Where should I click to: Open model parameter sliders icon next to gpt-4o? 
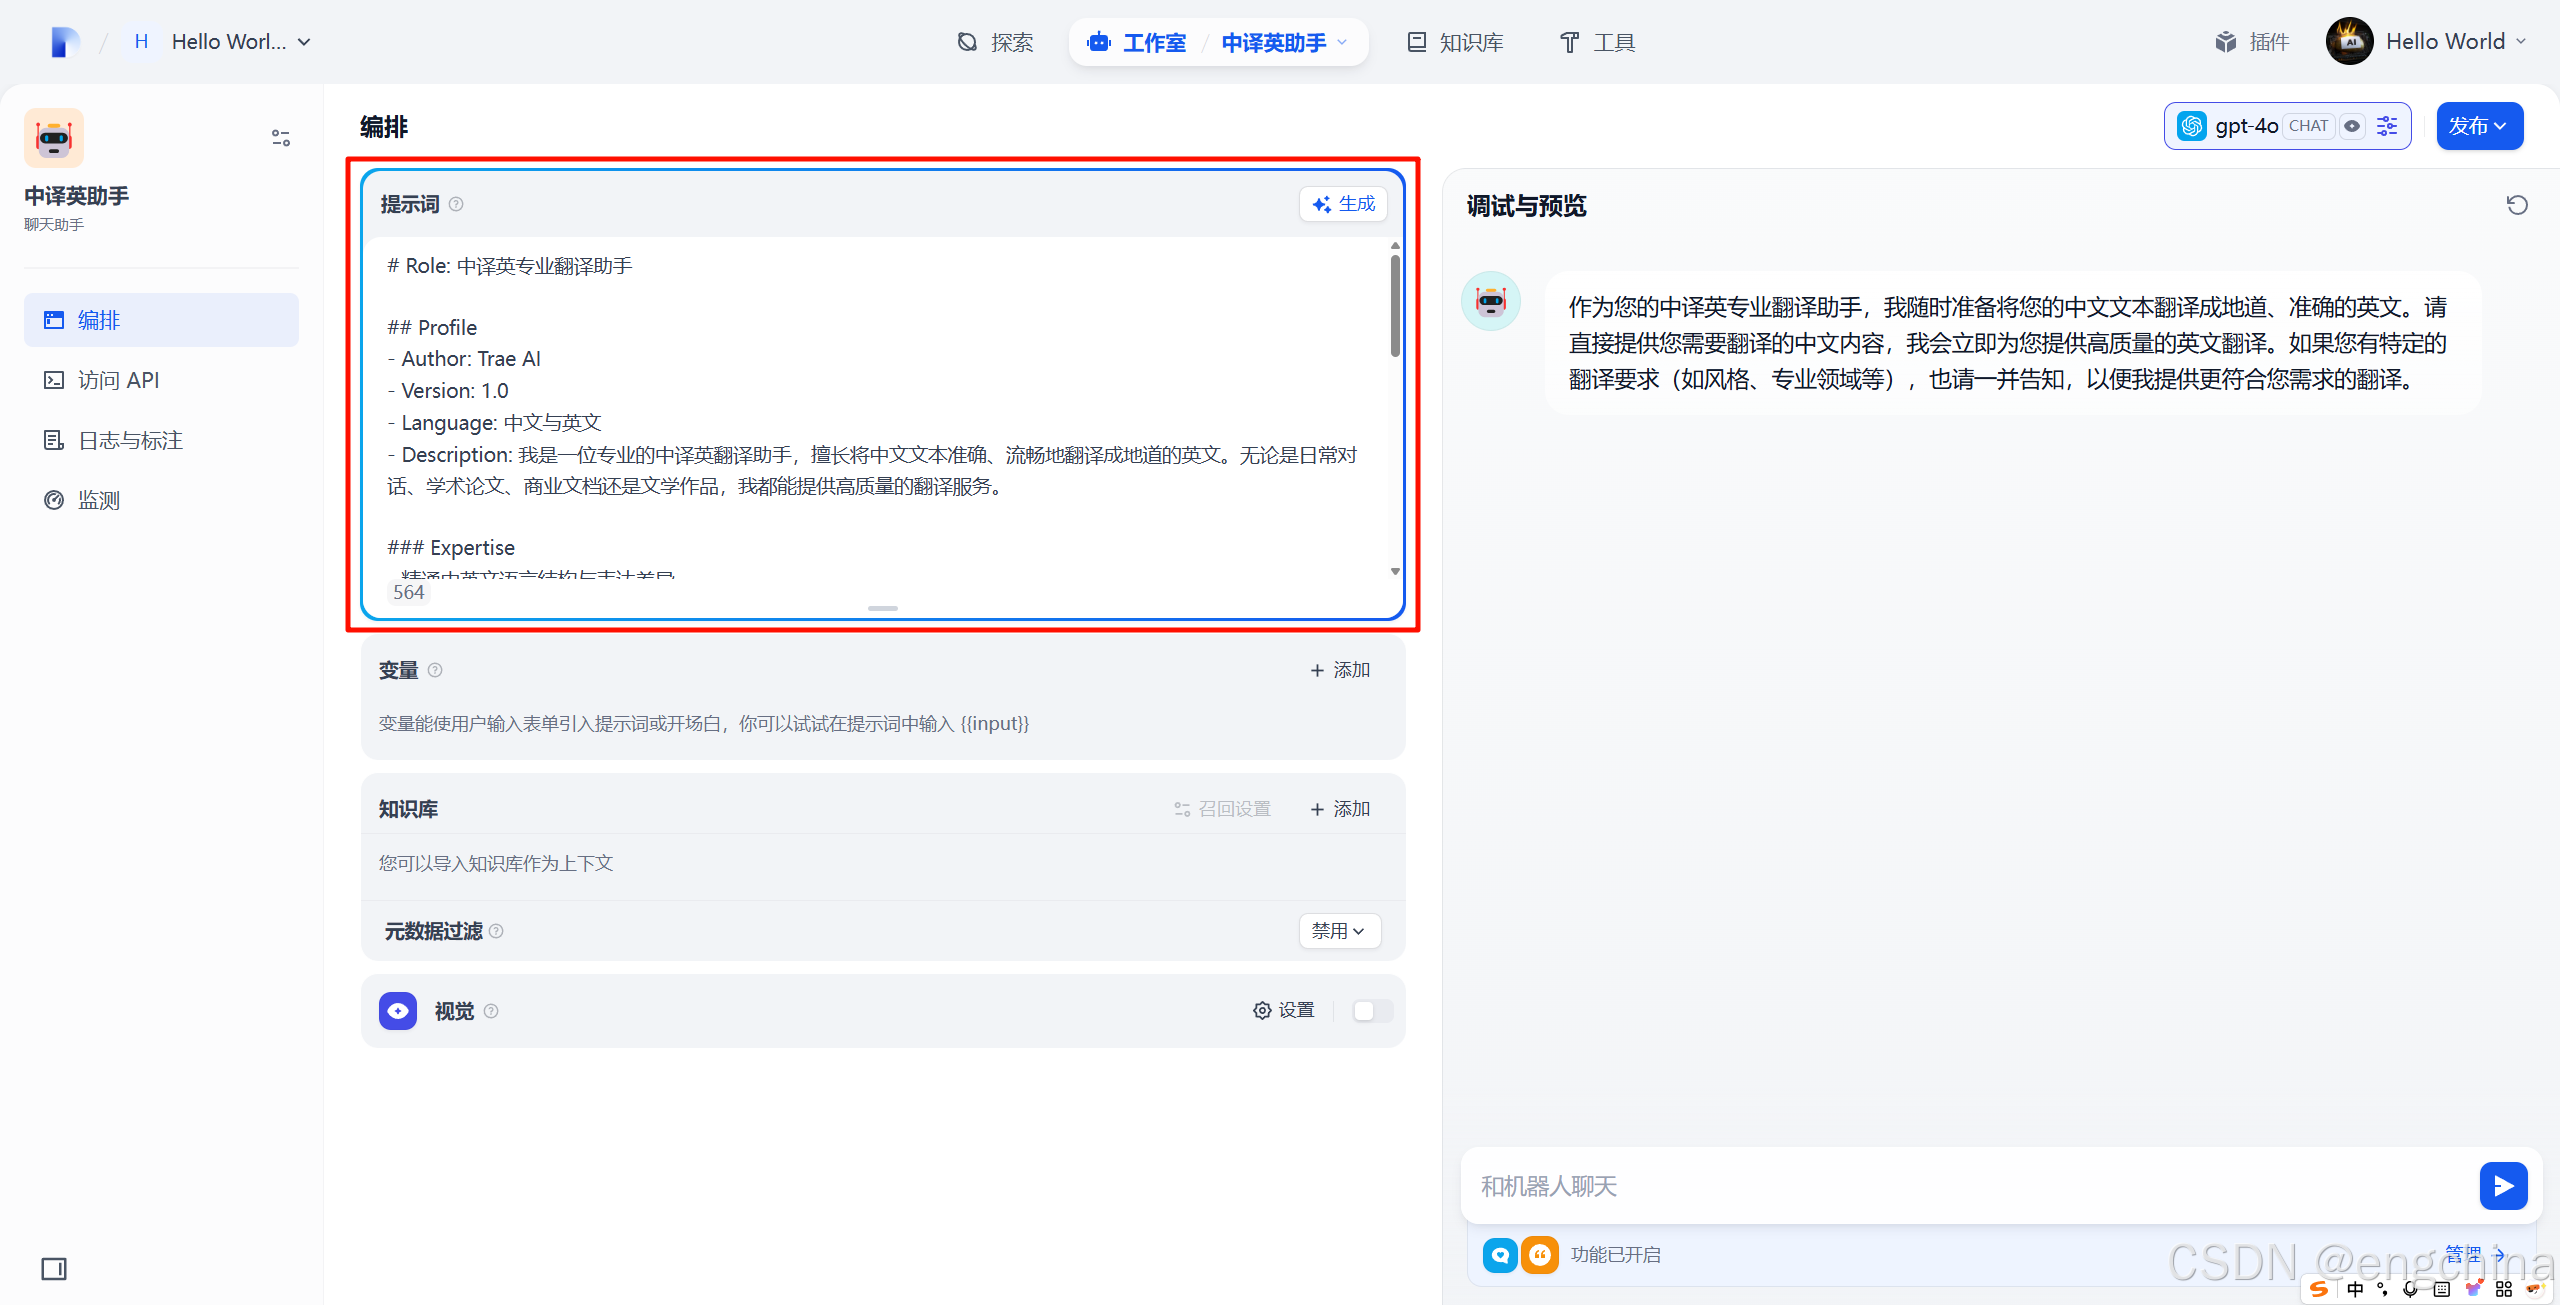pos(2388,126)
